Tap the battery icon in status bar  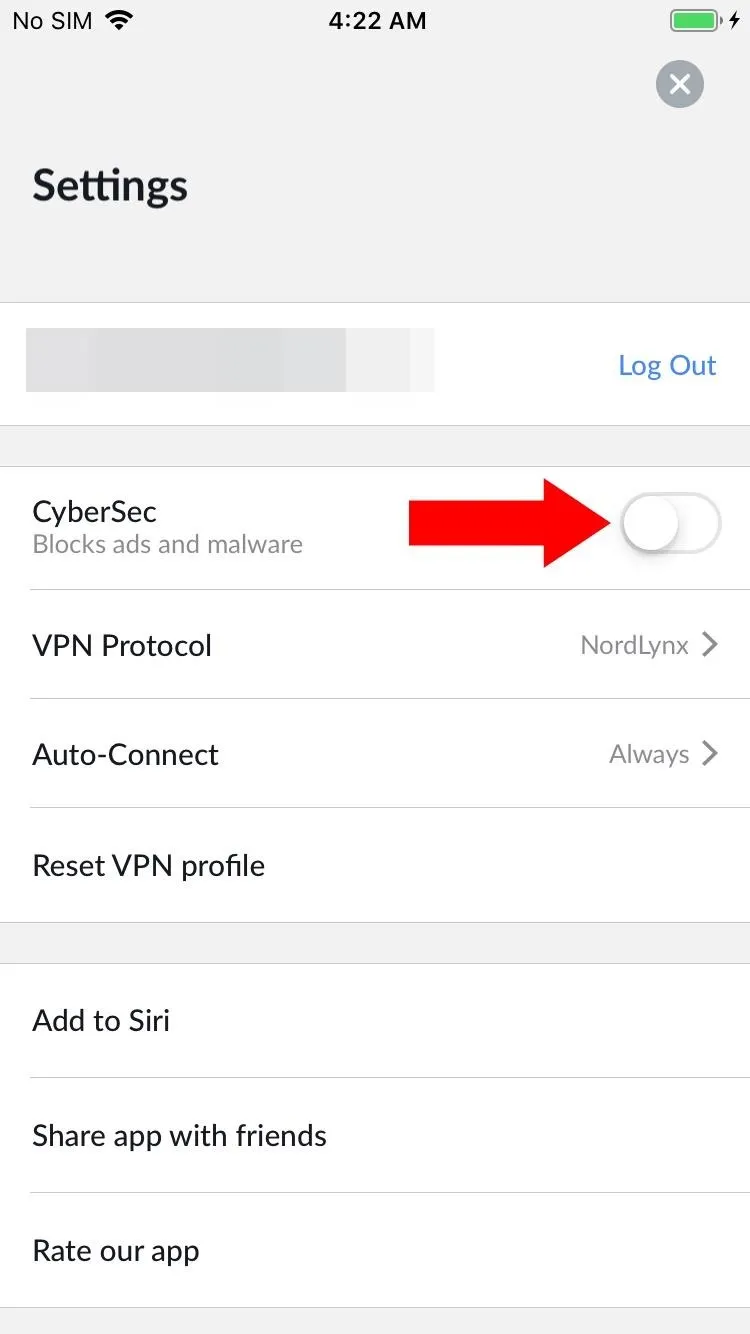tap(695, 21)
